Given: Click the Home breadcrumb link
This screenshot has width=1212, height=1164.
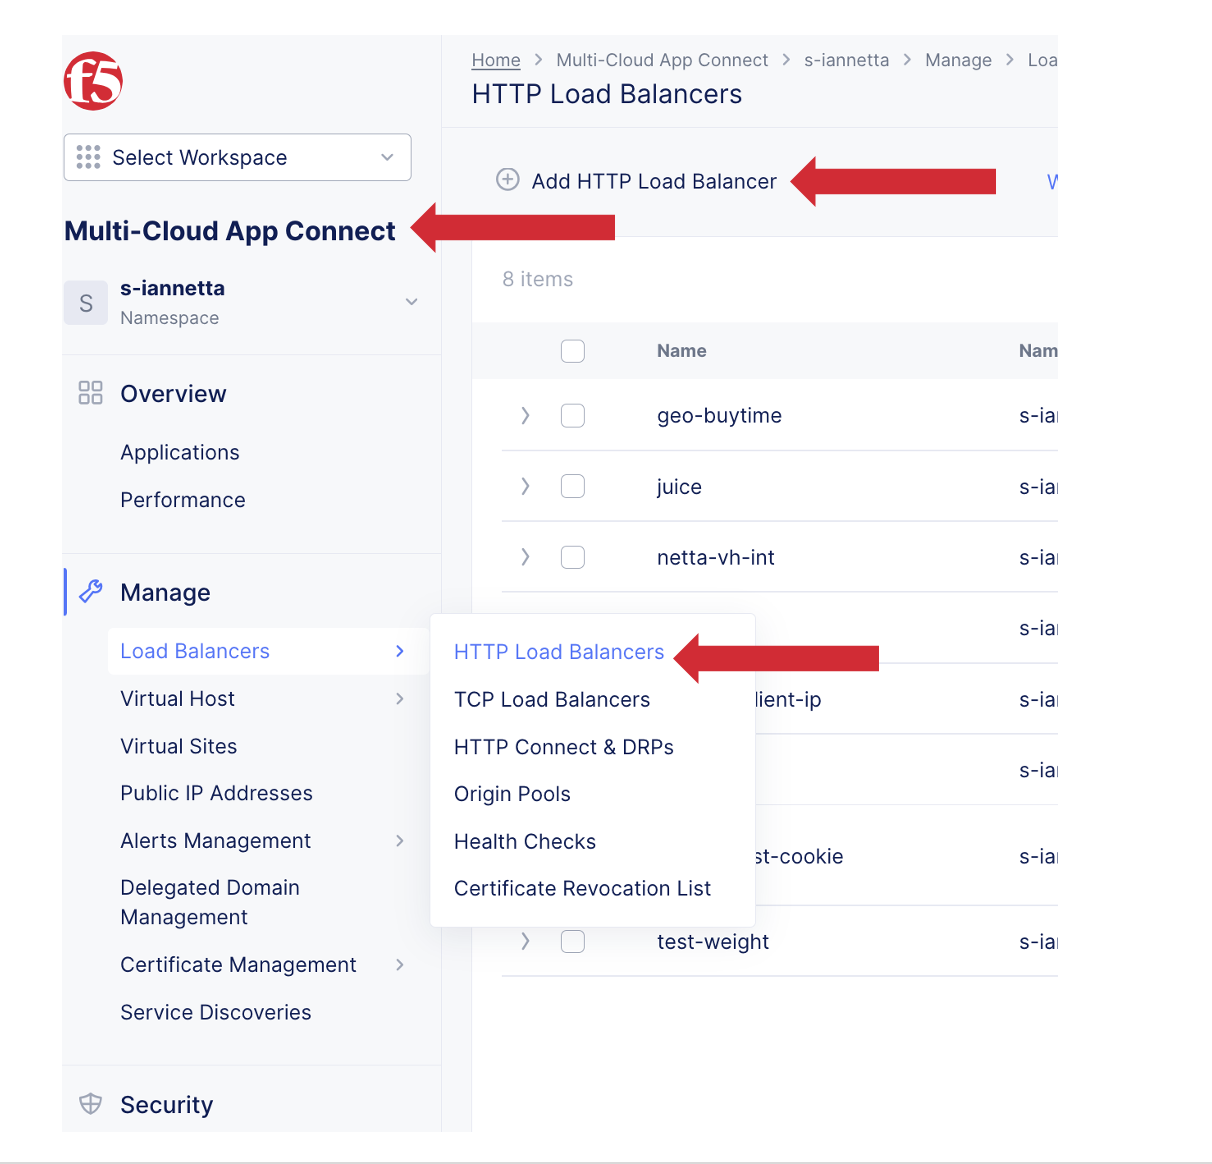Looking at the screenshot, I should pyautogui.click(x=496, y=60).
